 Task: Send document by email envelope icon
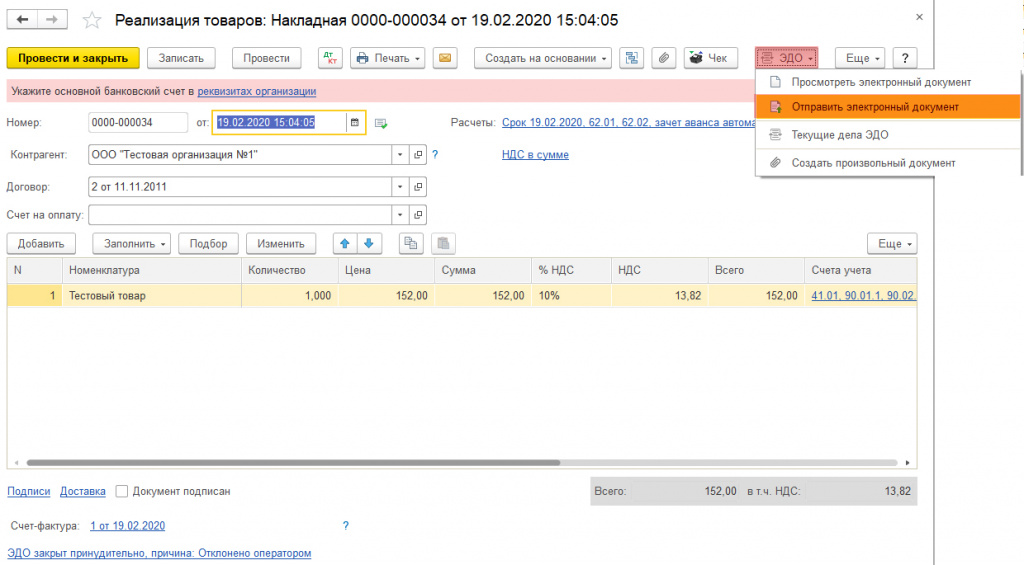[445, 58]
